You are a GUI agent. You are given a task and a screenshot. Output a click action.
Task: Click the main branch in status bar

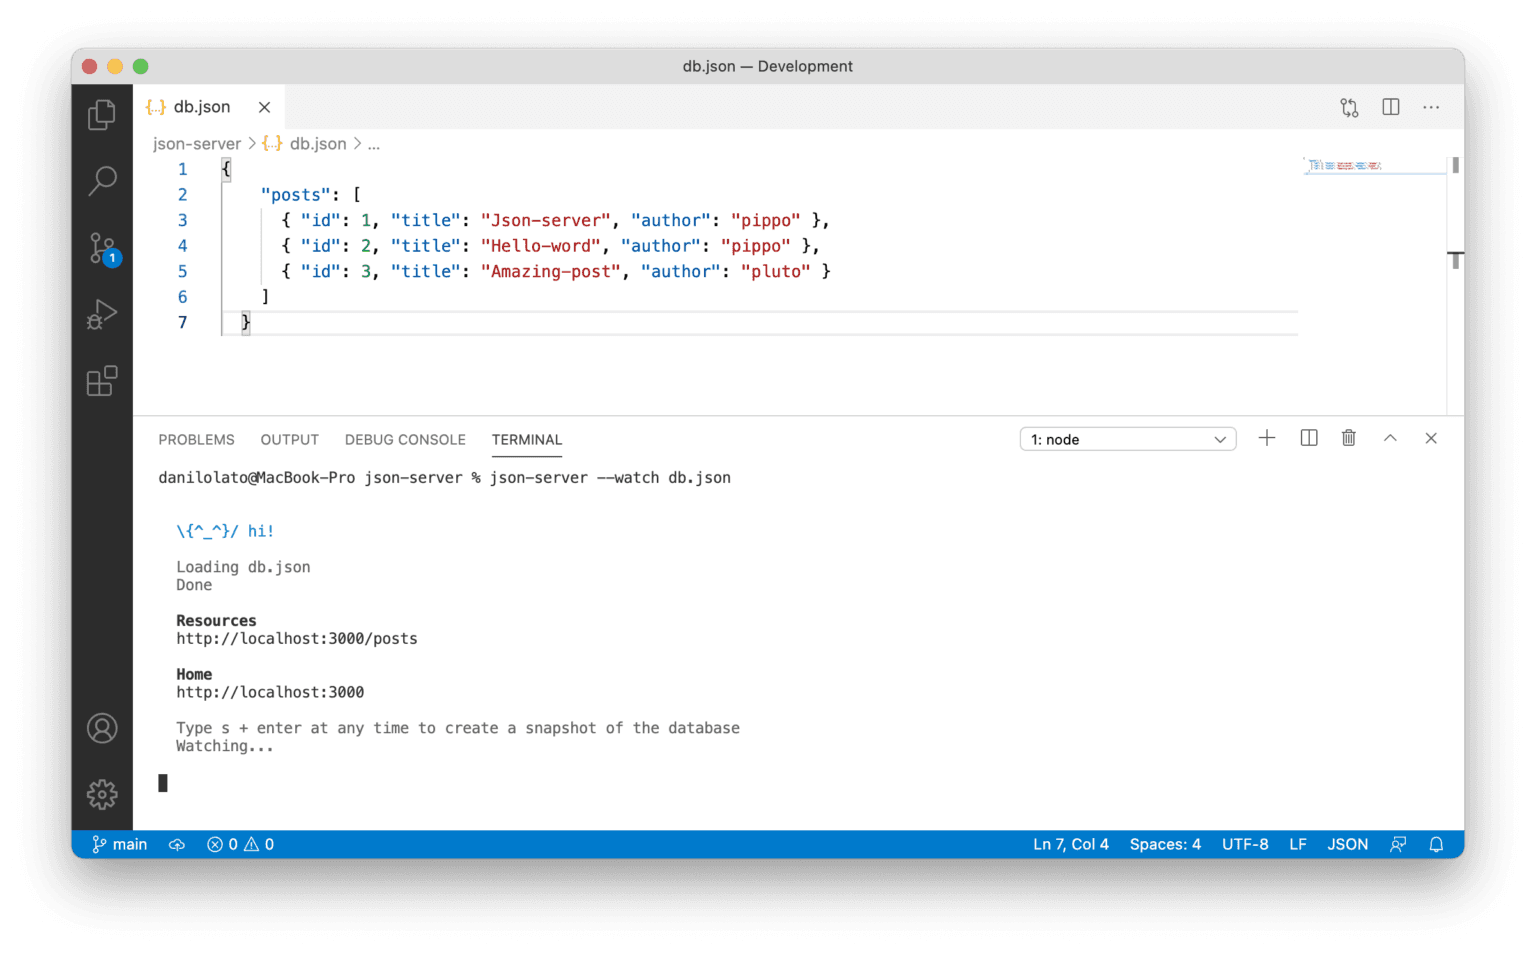(x=120, y=845)
